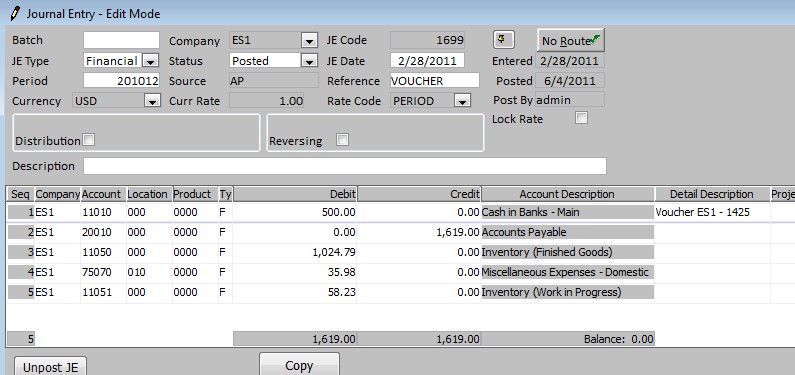Viewport: 795px width, 375px height.
Task: Select account cell 75070
Action: click(x=103, y=273)
